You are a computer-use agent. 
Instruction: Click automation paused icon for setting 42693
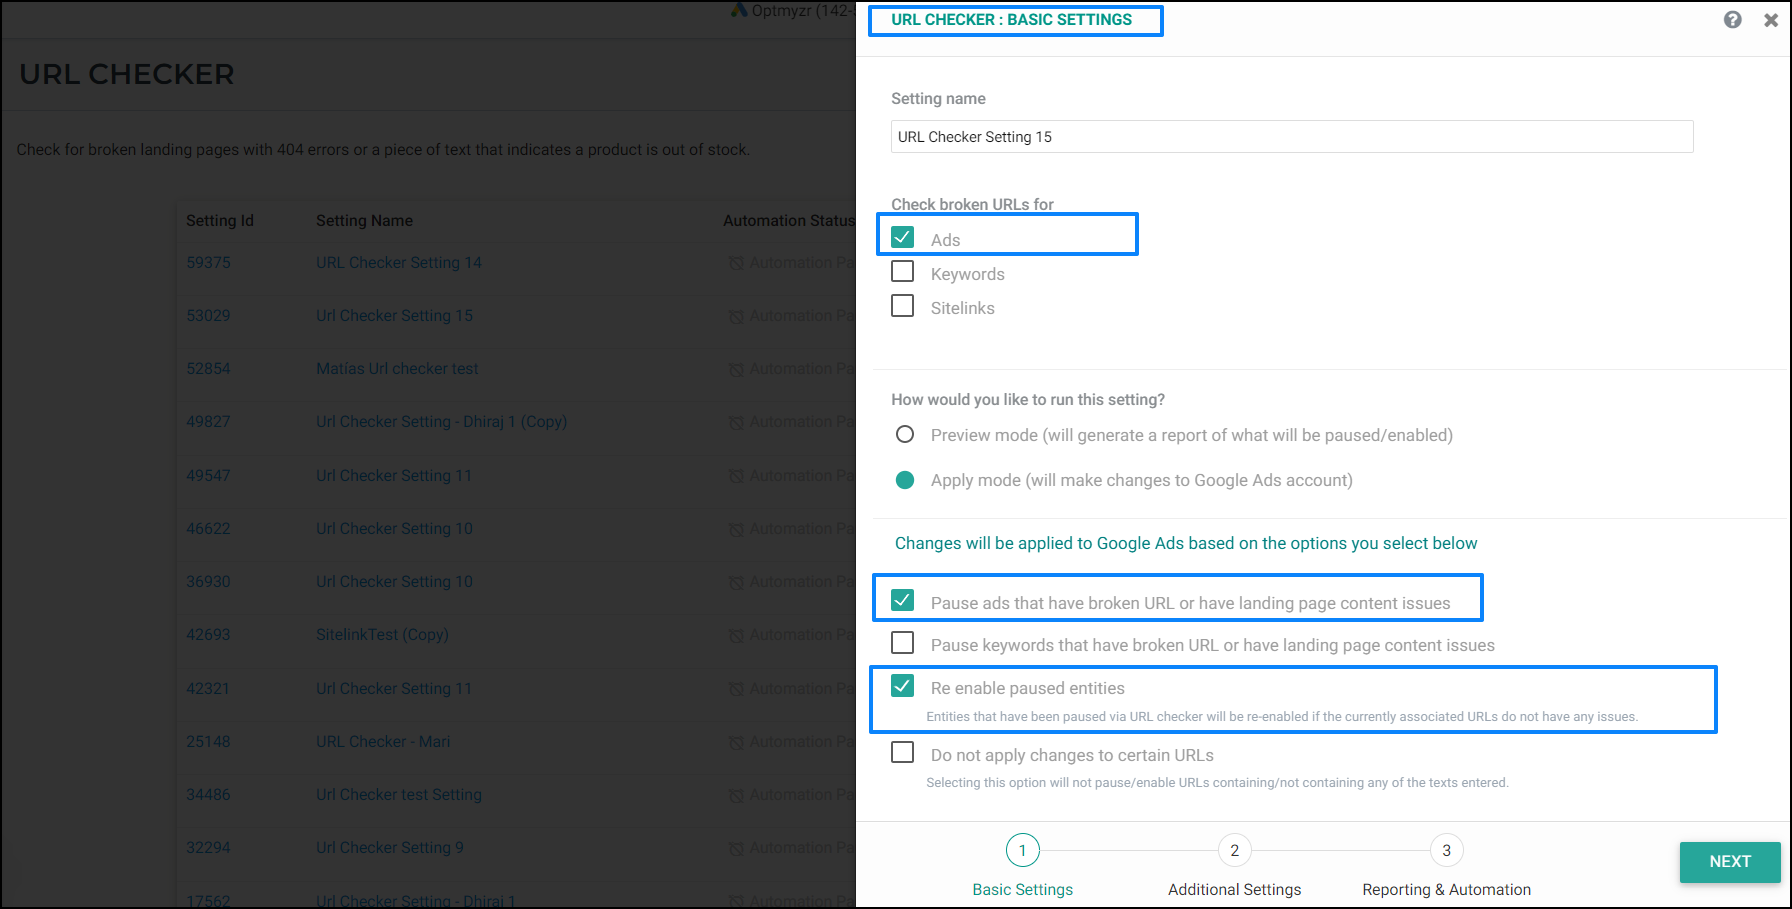point(736,635)
